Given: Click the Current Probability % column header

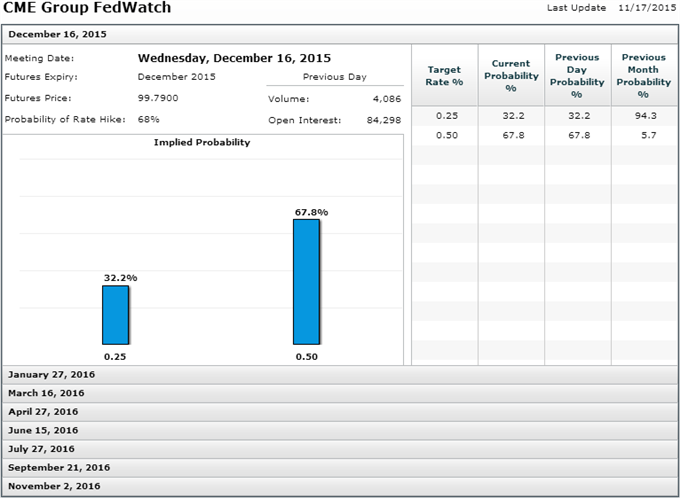Looking at the screenshot, I should coord(511,75).
